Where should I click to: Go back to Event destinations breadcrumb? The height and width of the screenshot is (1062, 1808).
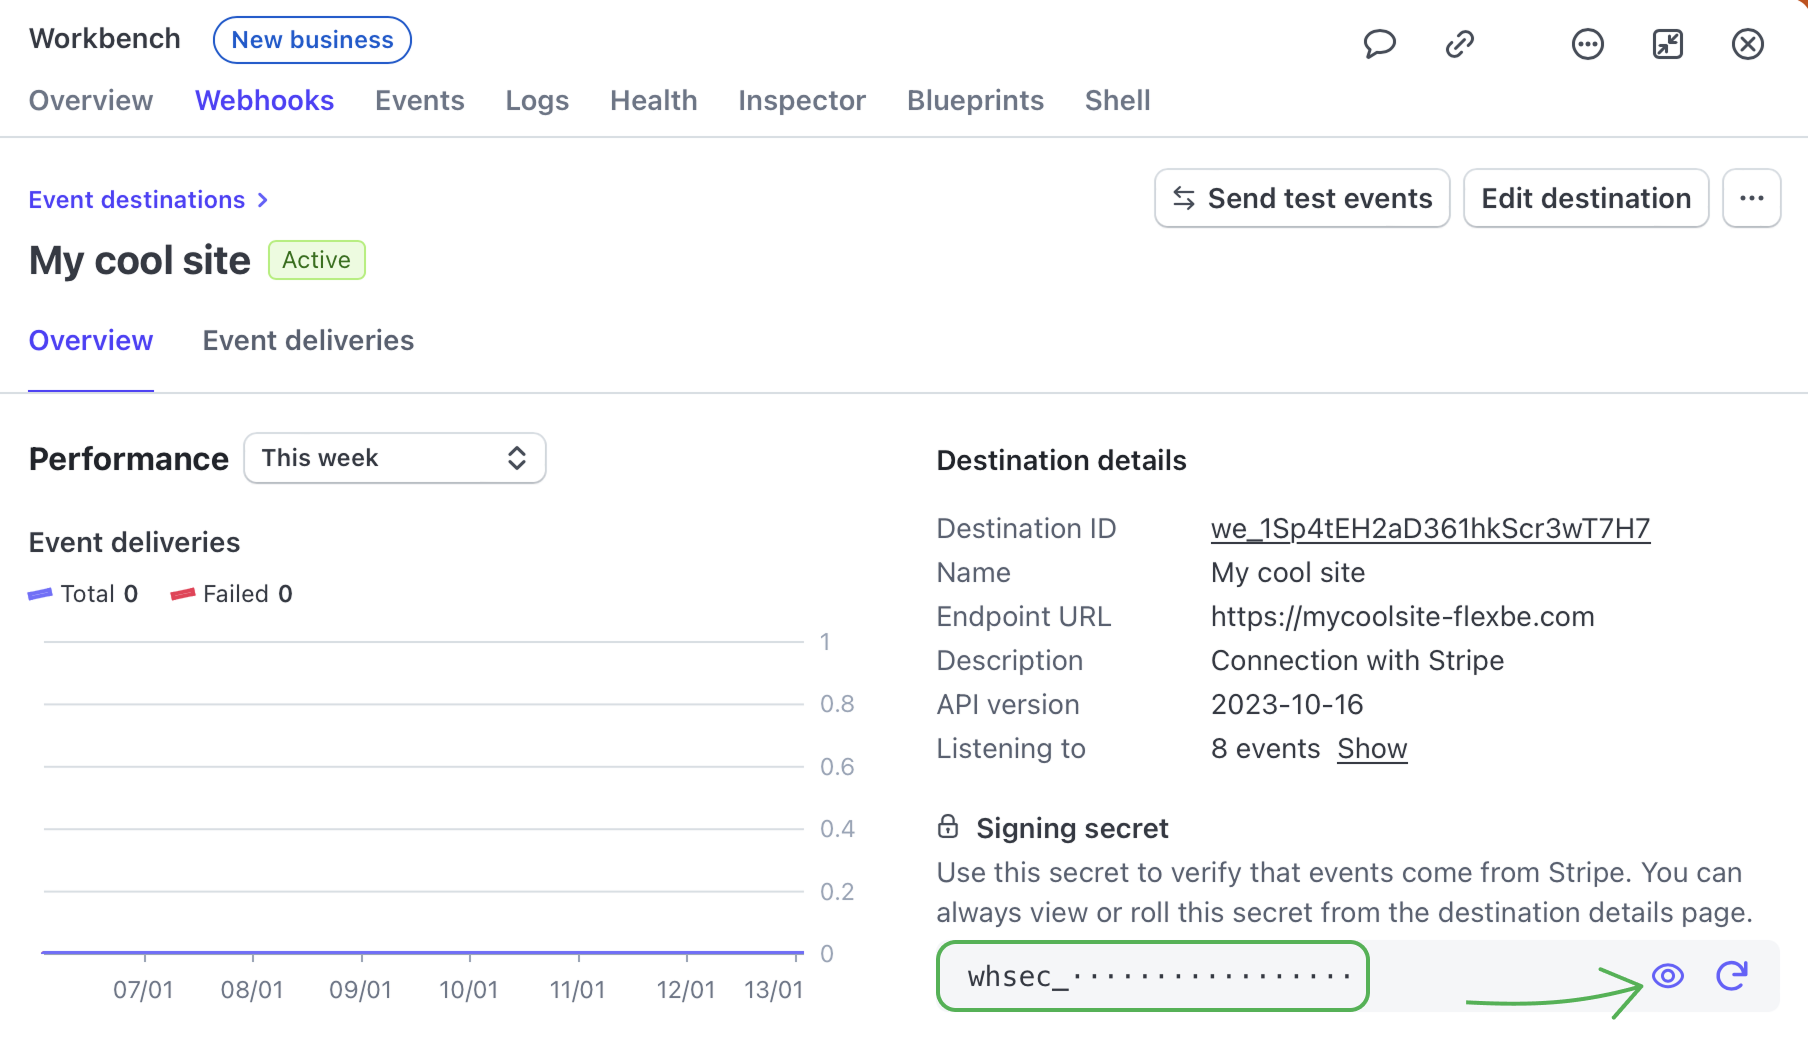(137, 200)
